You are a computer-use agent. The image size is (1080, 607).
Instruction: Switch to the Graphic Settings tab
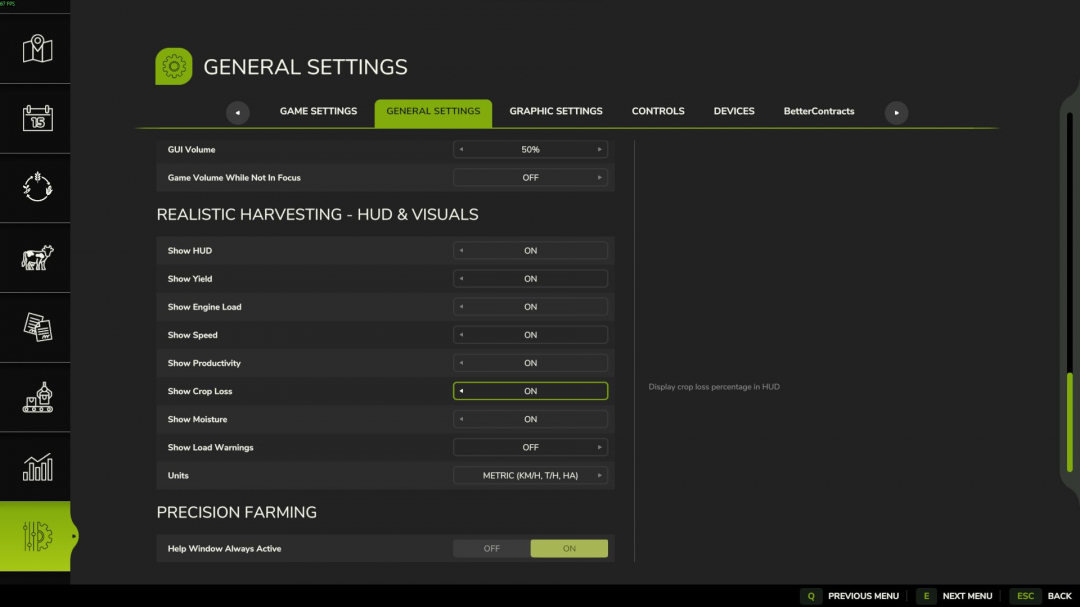pyautogui.click(x=556, y=111)
